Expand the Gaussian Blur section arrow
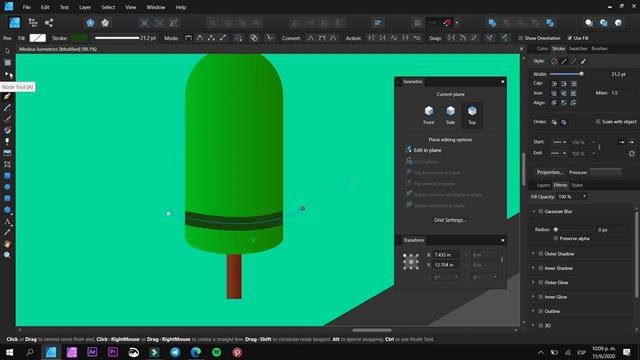 (x=533, y=211)
